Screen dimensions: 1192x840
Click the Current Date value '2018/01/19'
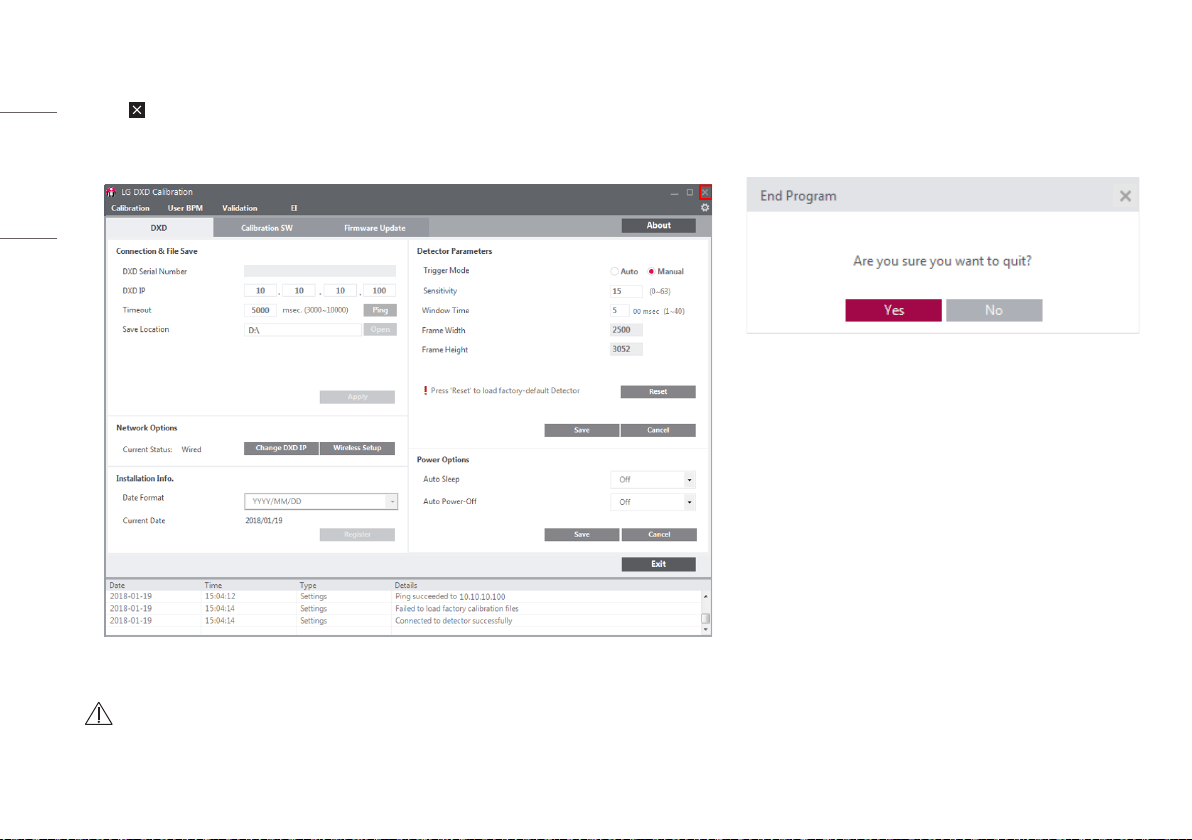point(264,521)
